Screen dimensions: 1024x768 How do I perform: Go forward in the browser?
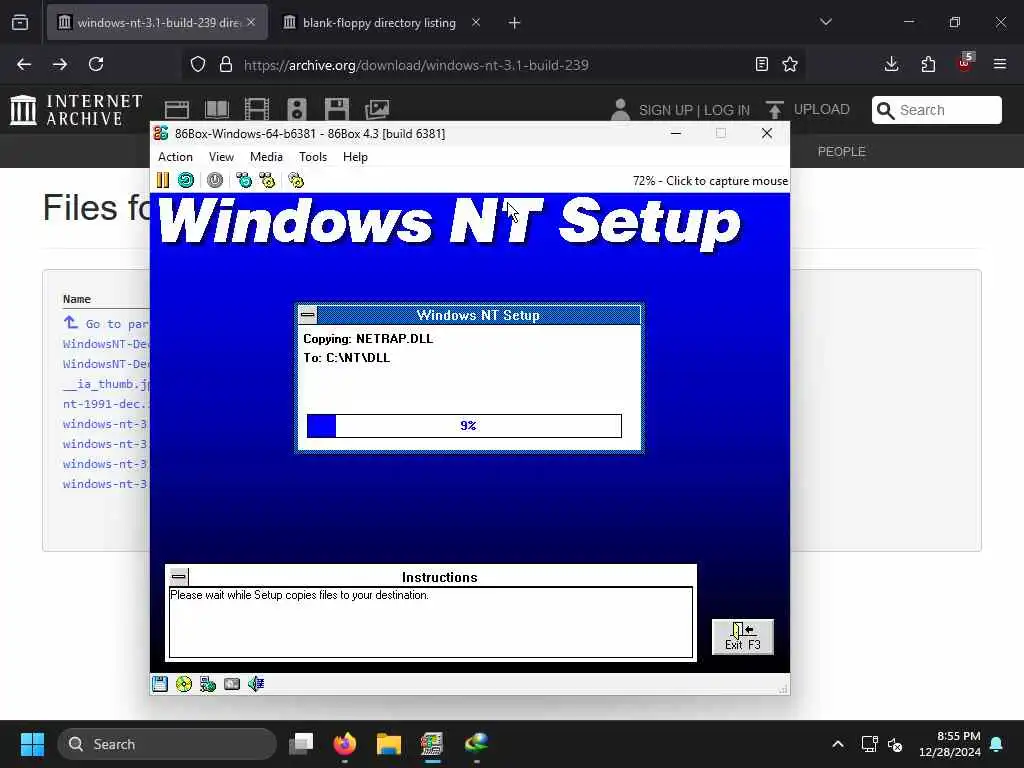(60, 64)
